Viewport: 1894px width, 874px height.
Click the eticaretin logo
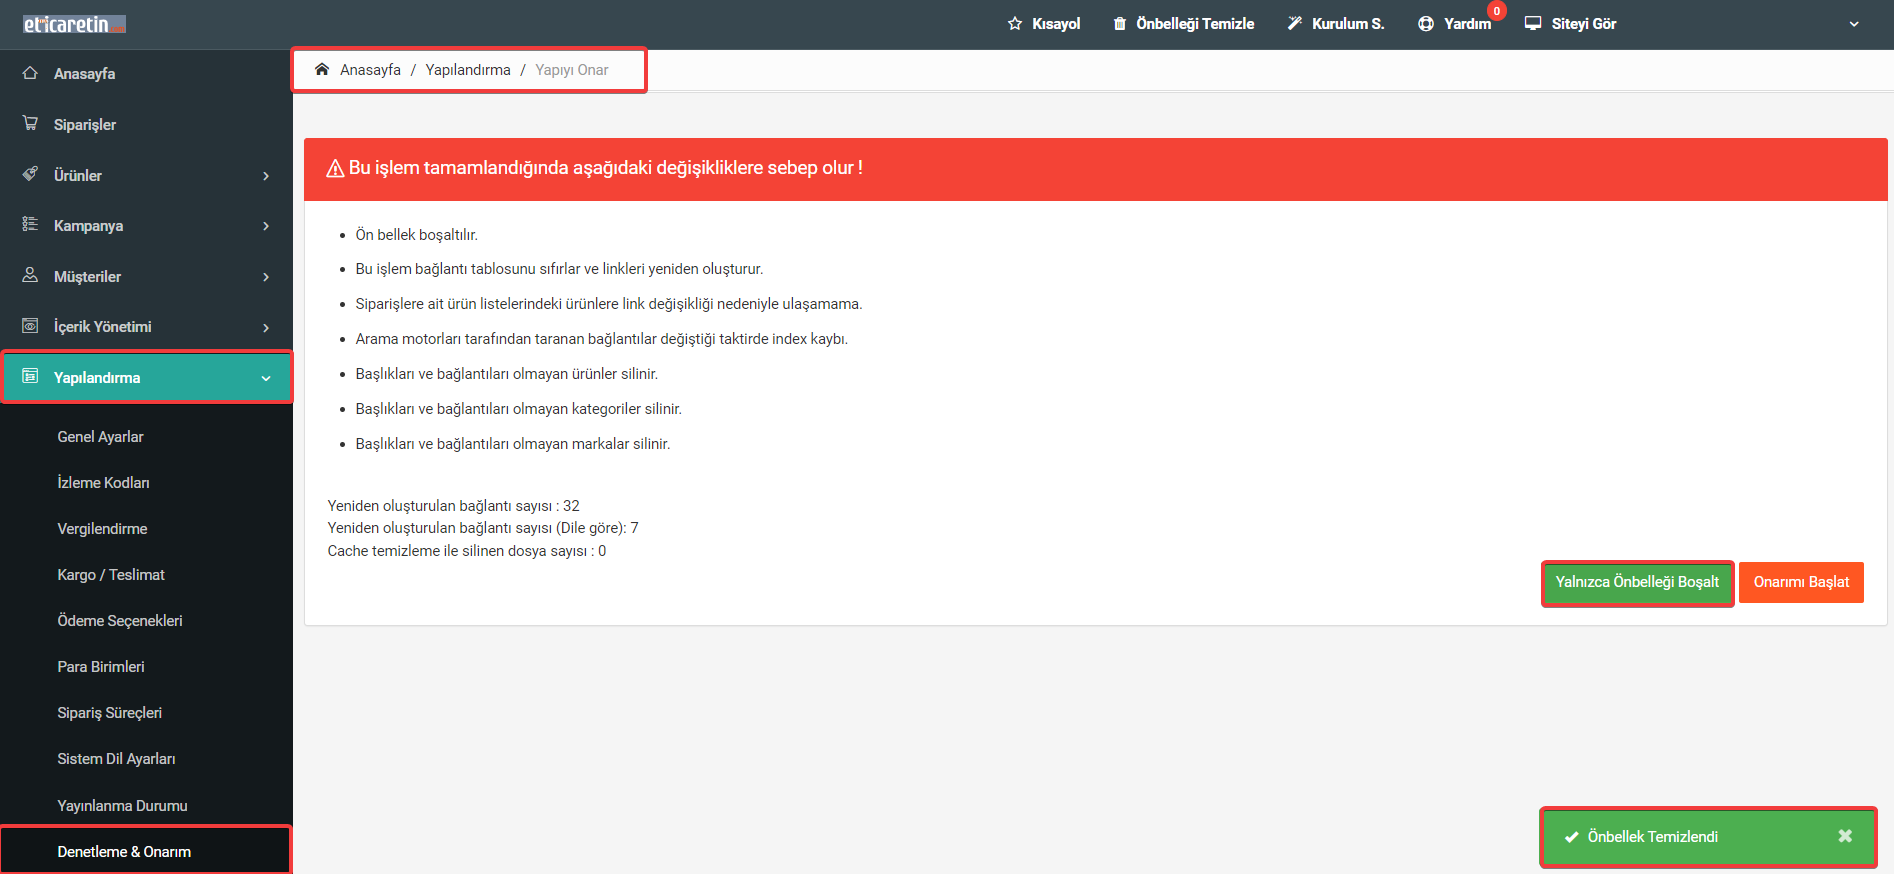[x=74, y=24]
